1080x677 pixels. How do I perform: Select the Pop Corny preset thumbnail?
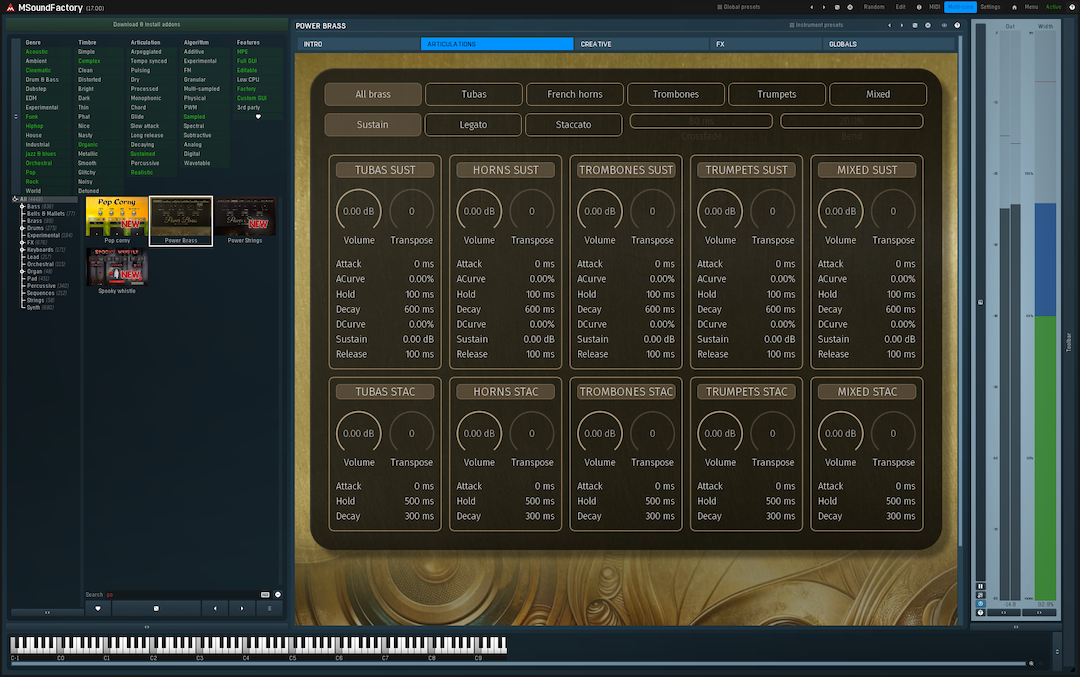pyautogui.click(x=116, y=218)
